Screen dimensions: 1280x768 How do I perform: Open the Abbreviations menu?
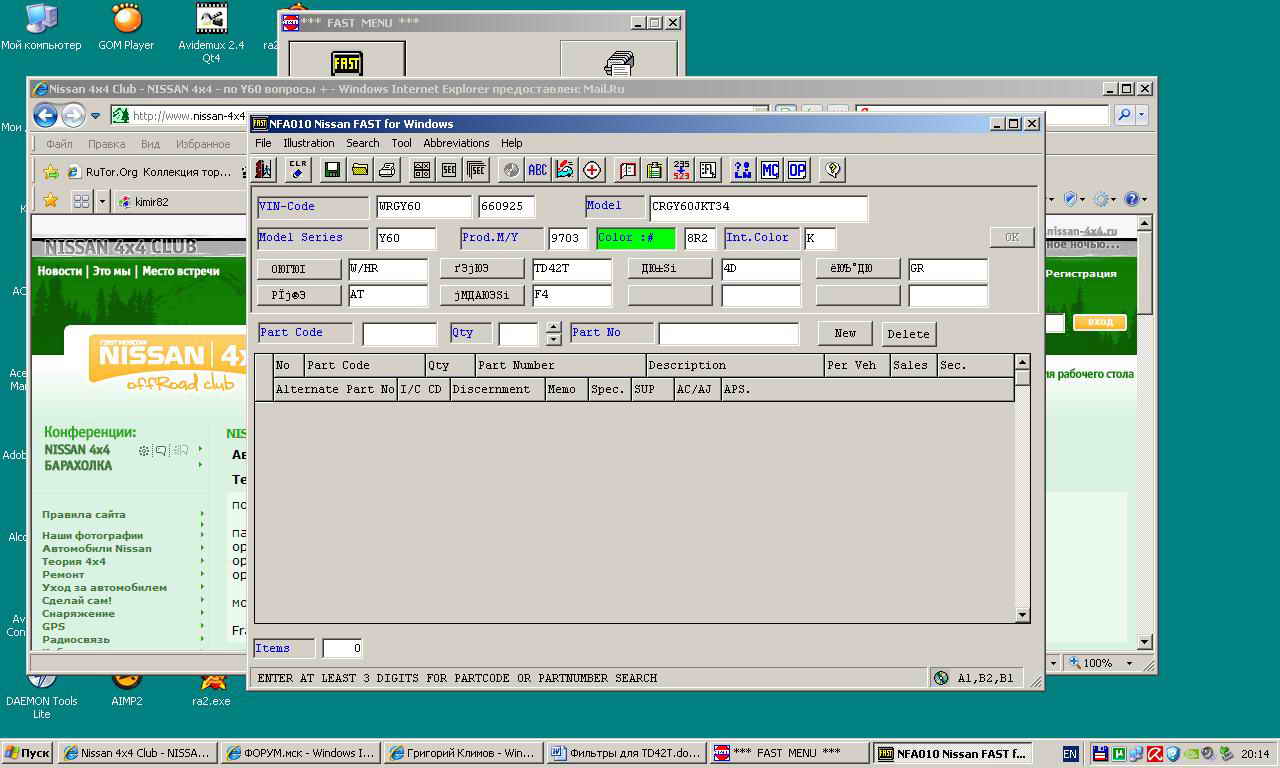coord(456,143)
